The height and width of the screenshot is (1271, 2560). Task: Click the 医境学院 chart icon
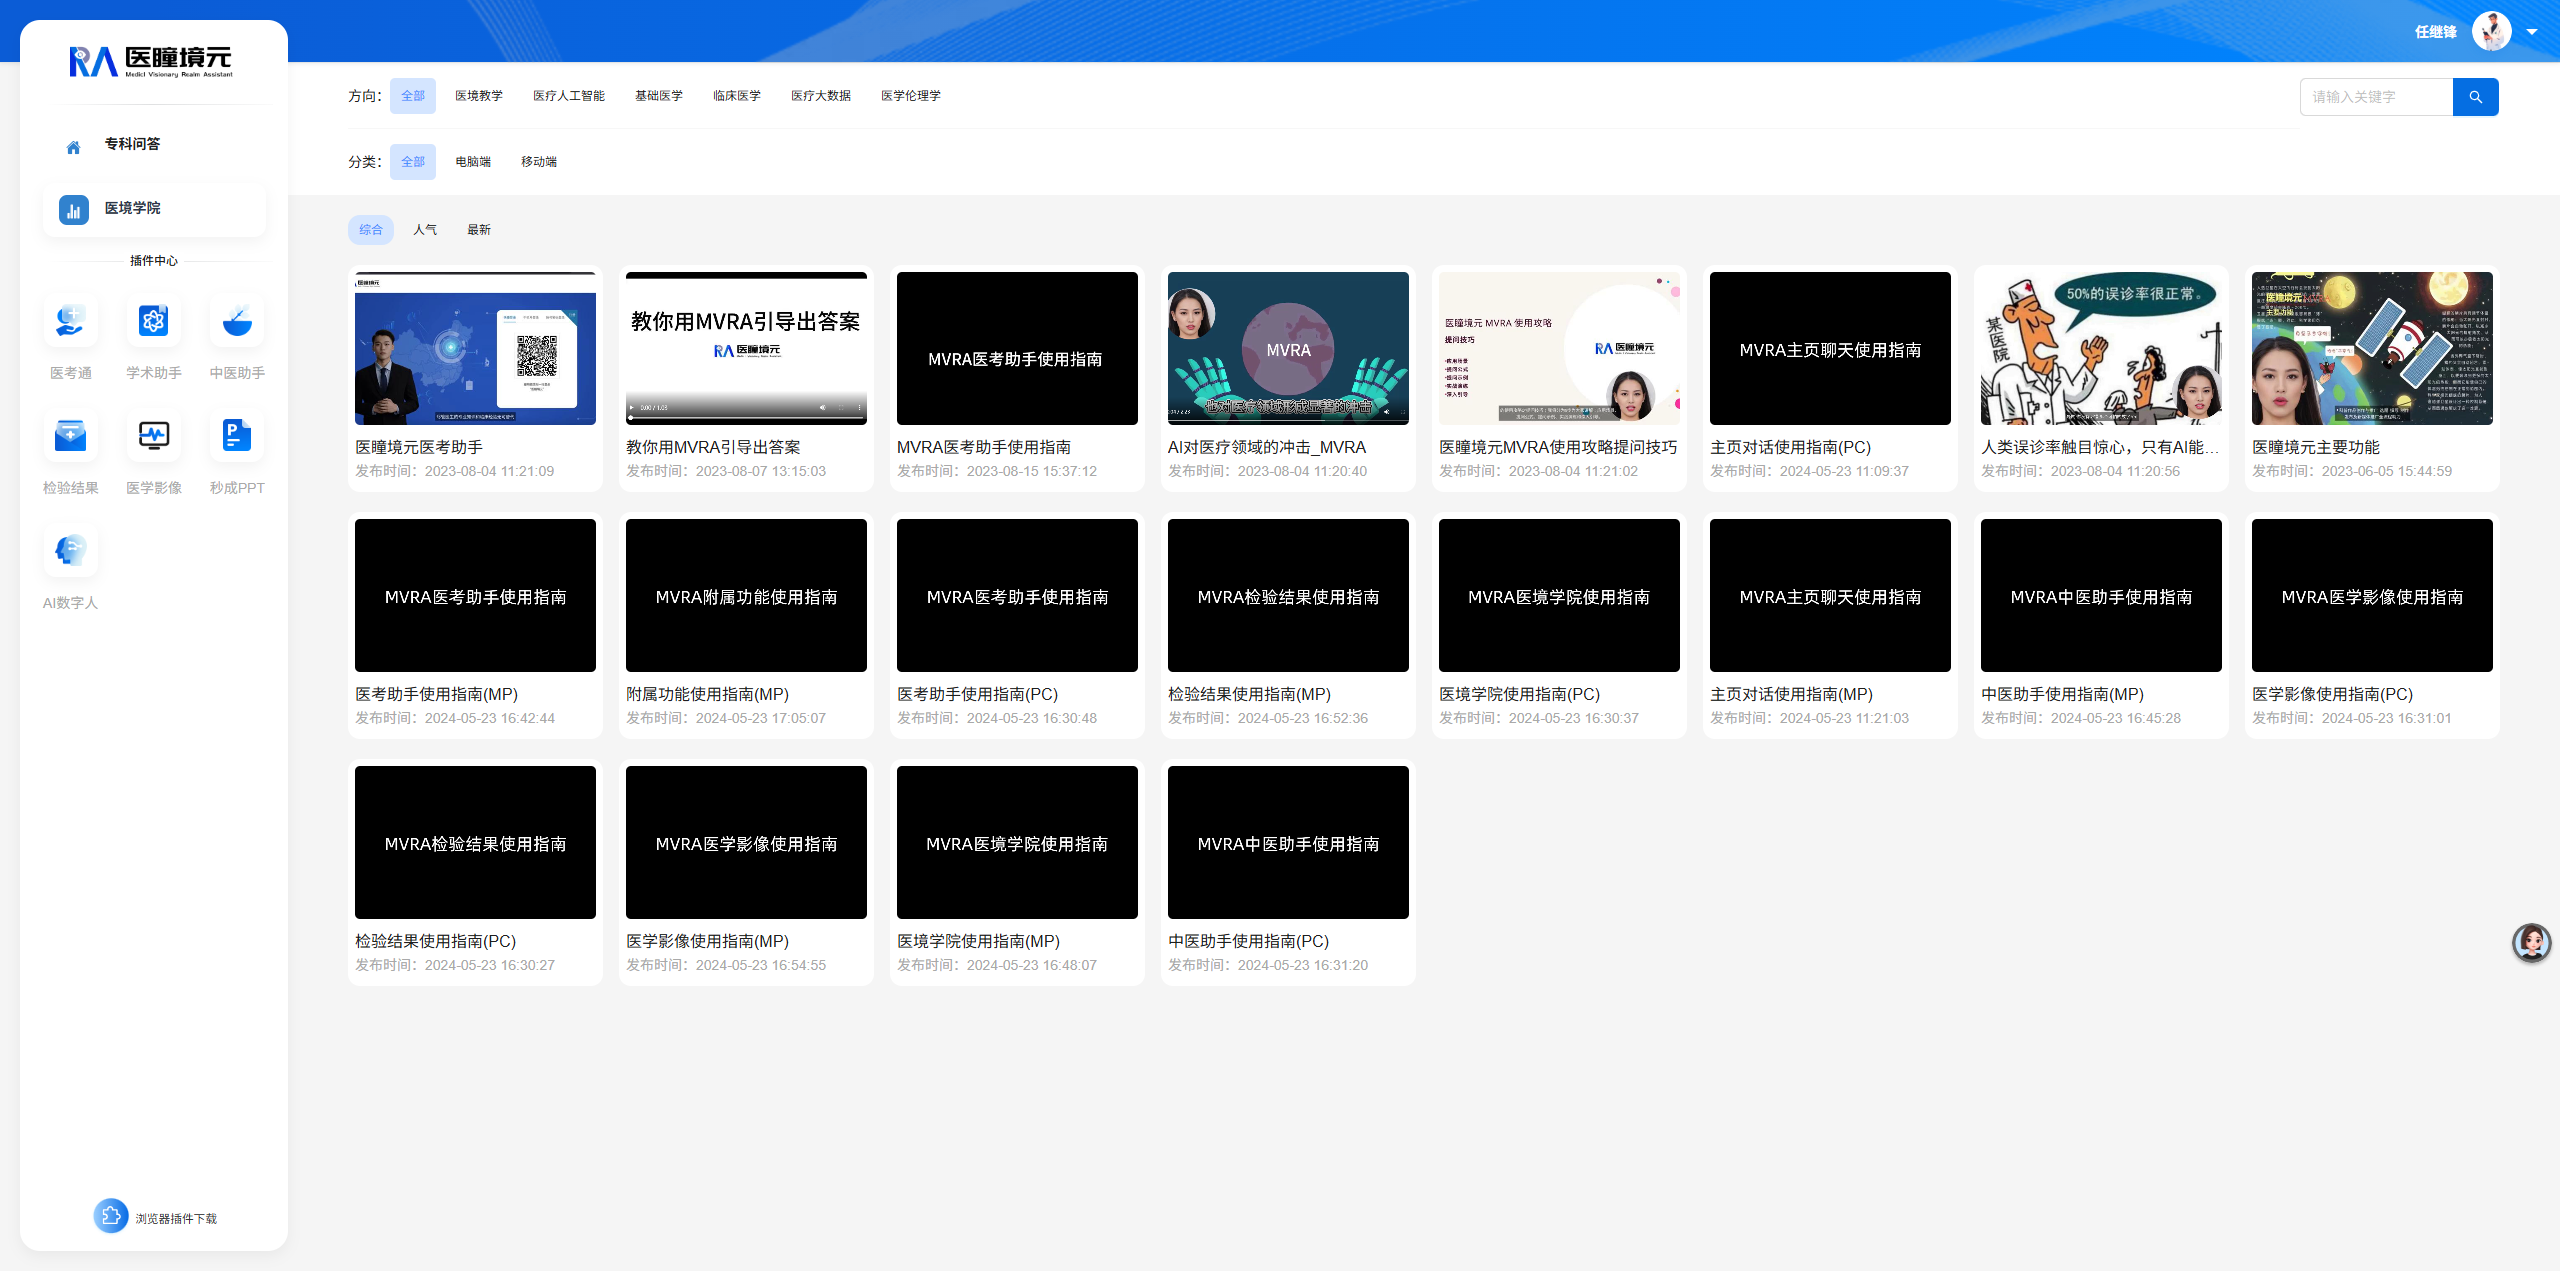[x=74, y=209]
